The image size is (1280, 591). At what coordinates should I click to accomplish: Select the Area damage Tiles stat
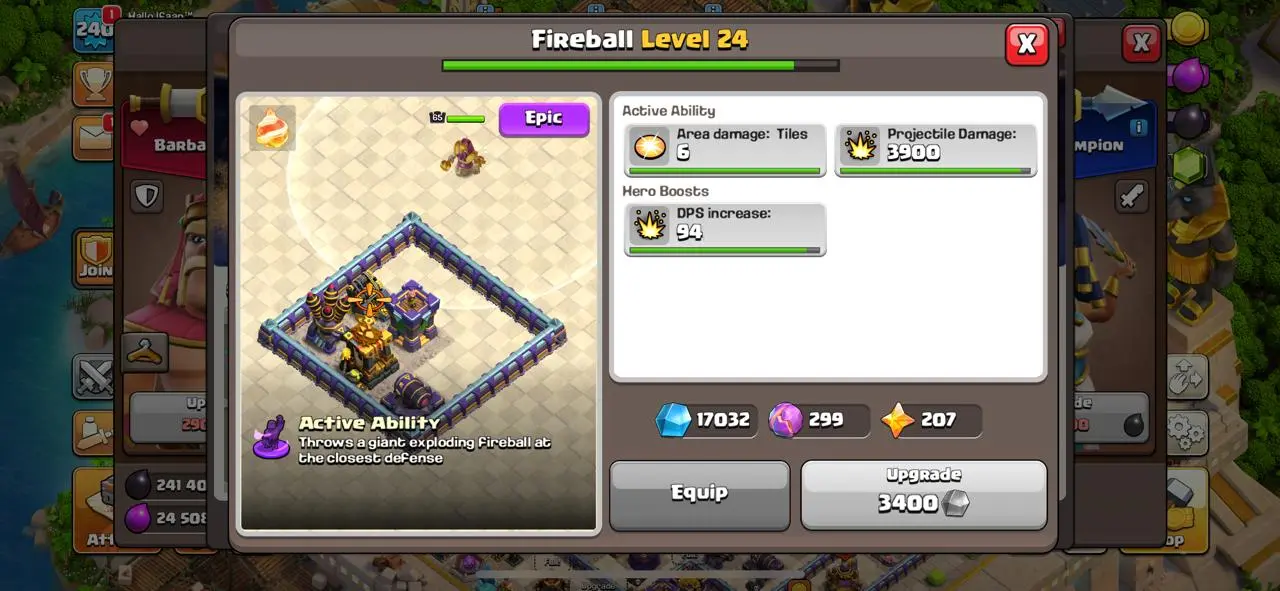(x=725, y=149)
